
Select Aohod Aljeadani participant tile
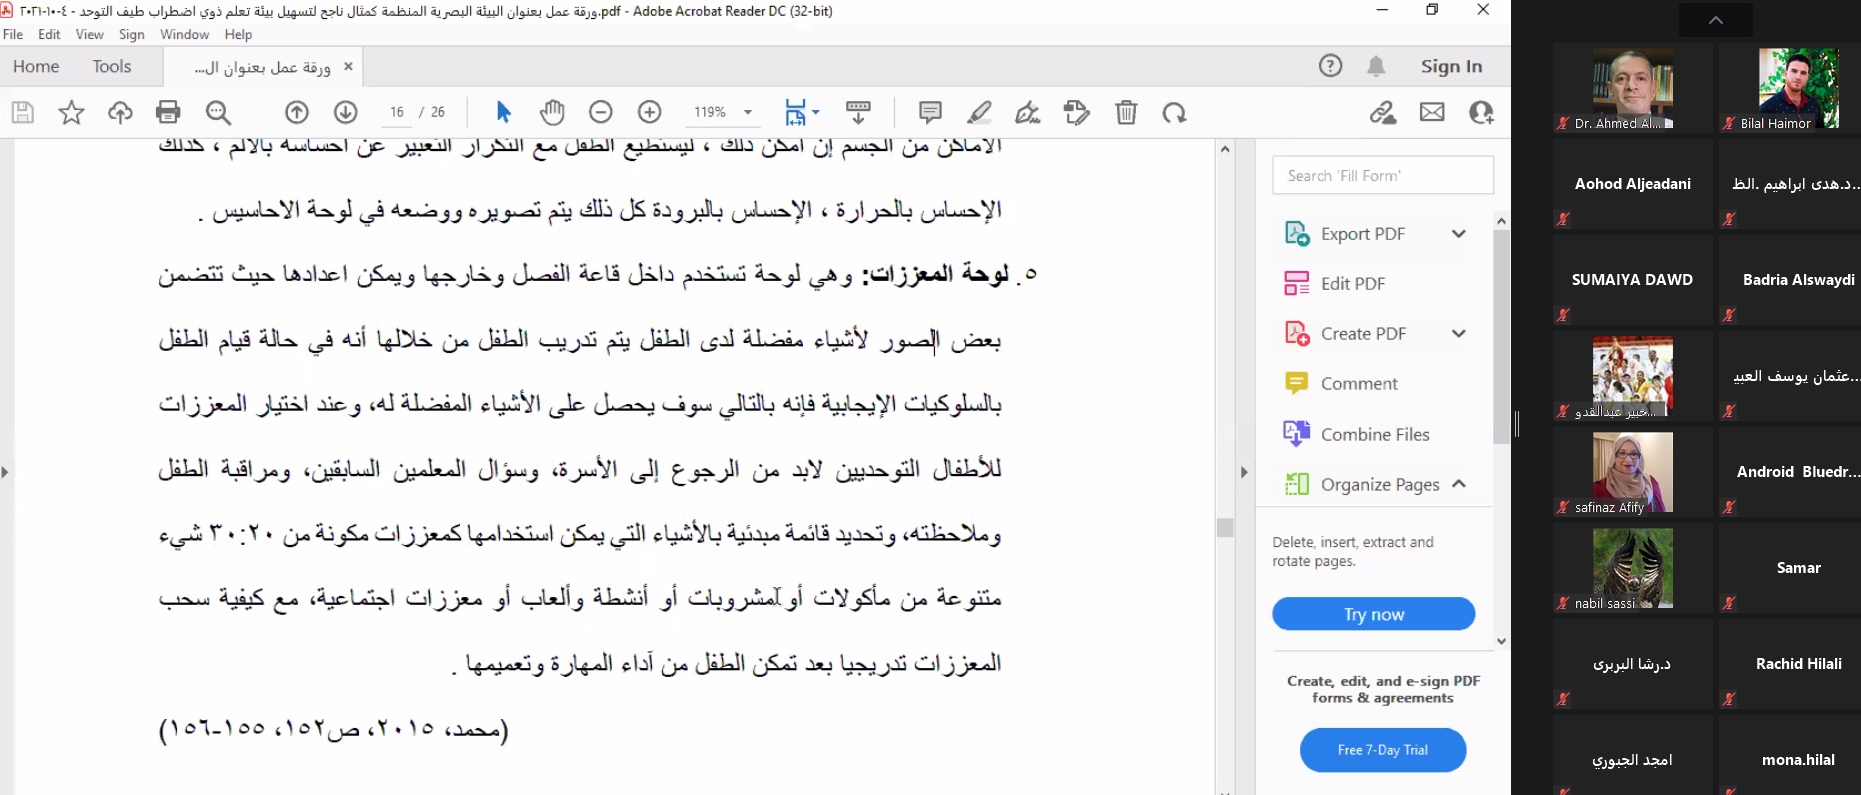[x=1632, y=185]
